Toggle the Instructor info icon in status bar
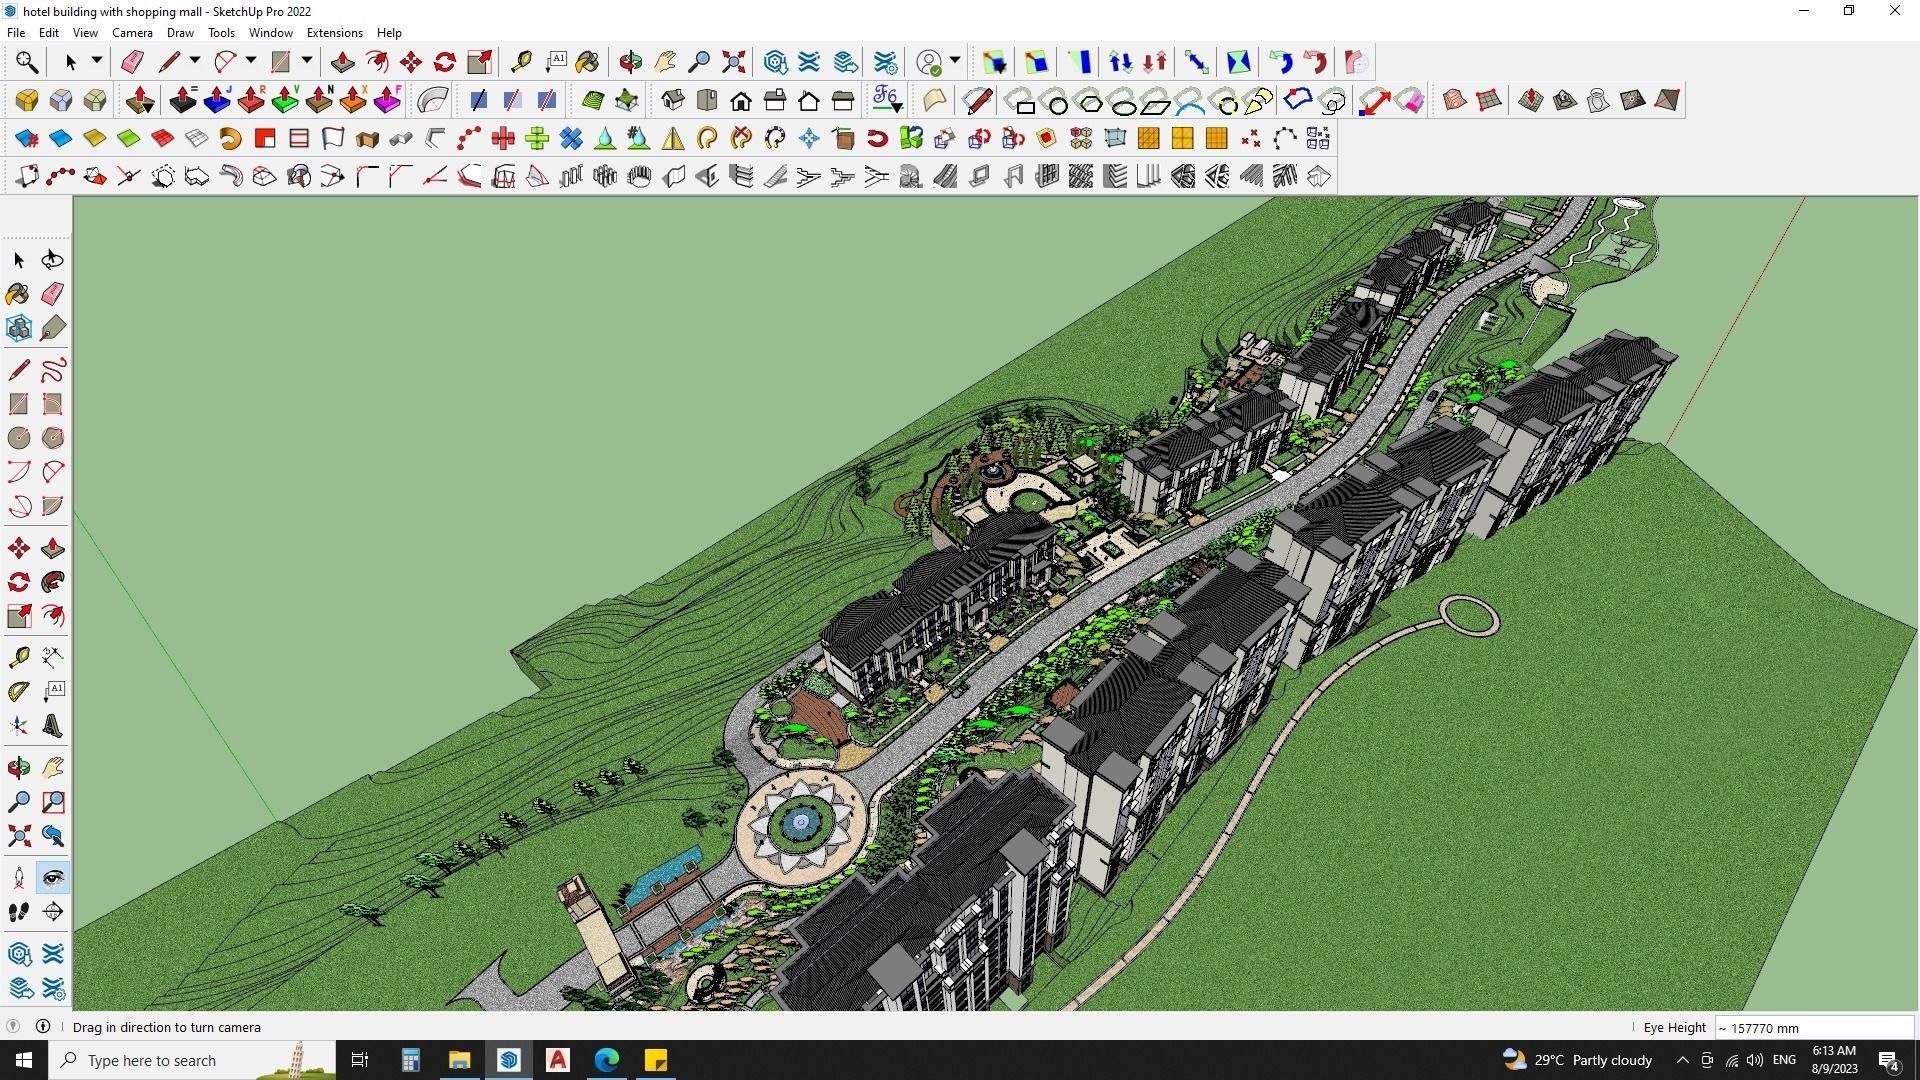 point(43,1027)
